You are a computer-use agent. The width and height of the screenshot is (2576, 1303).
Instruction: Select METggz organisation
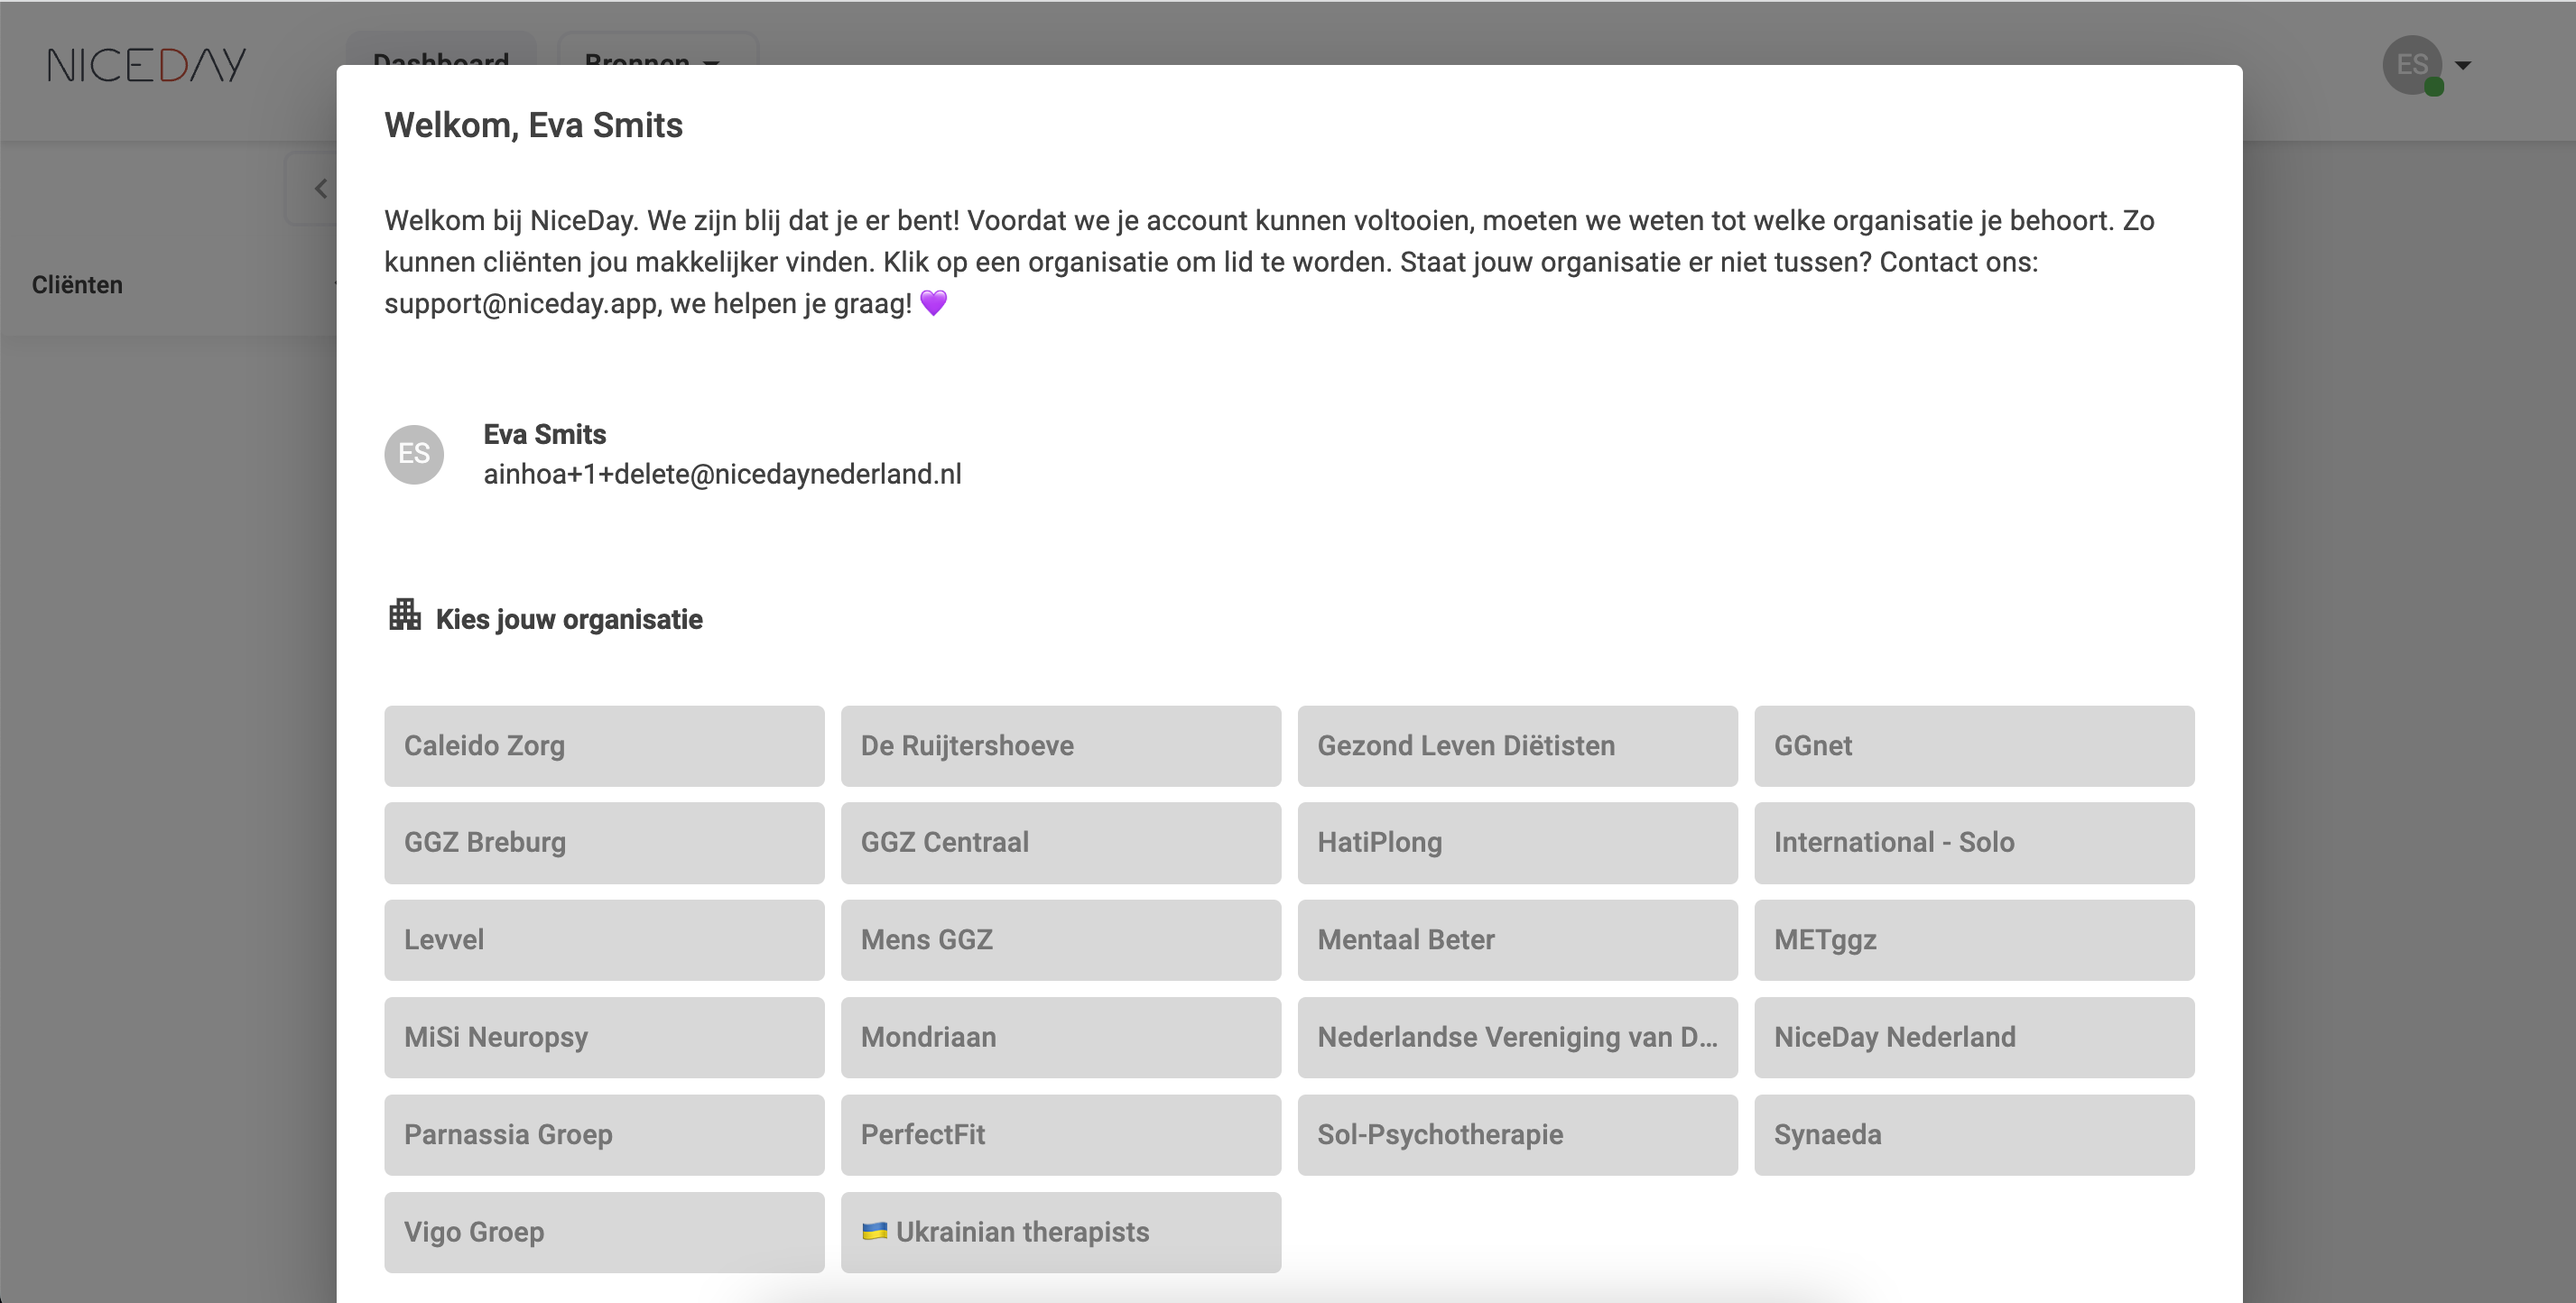tap(1973, 940)
